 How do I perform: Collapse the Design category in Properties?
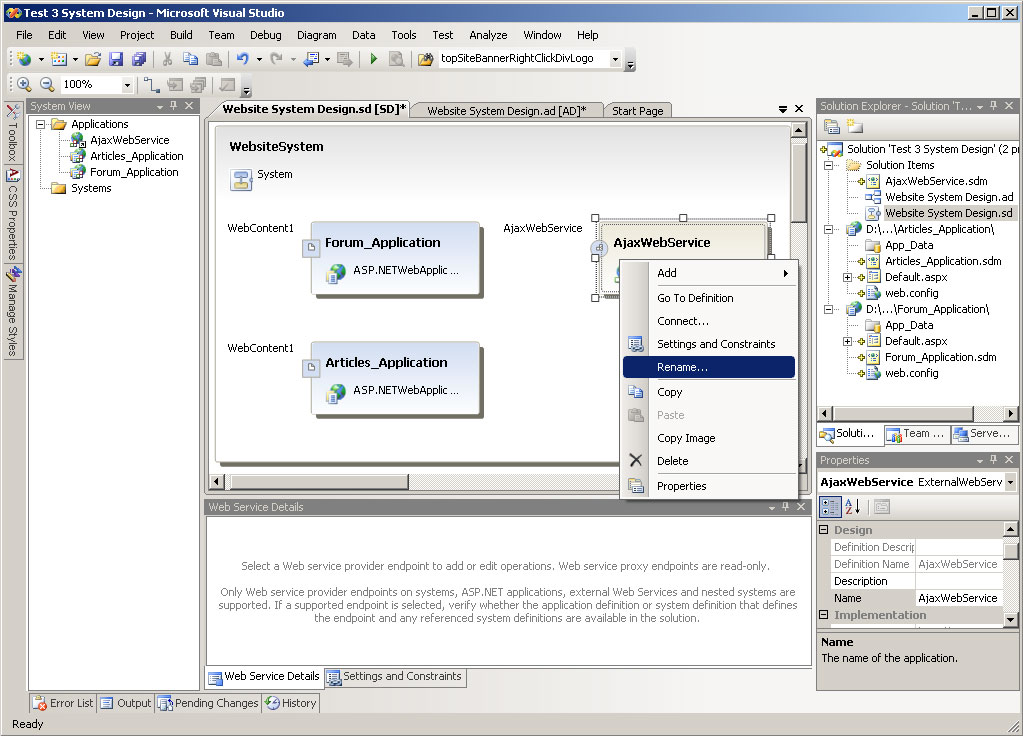(x=824, y=530)
